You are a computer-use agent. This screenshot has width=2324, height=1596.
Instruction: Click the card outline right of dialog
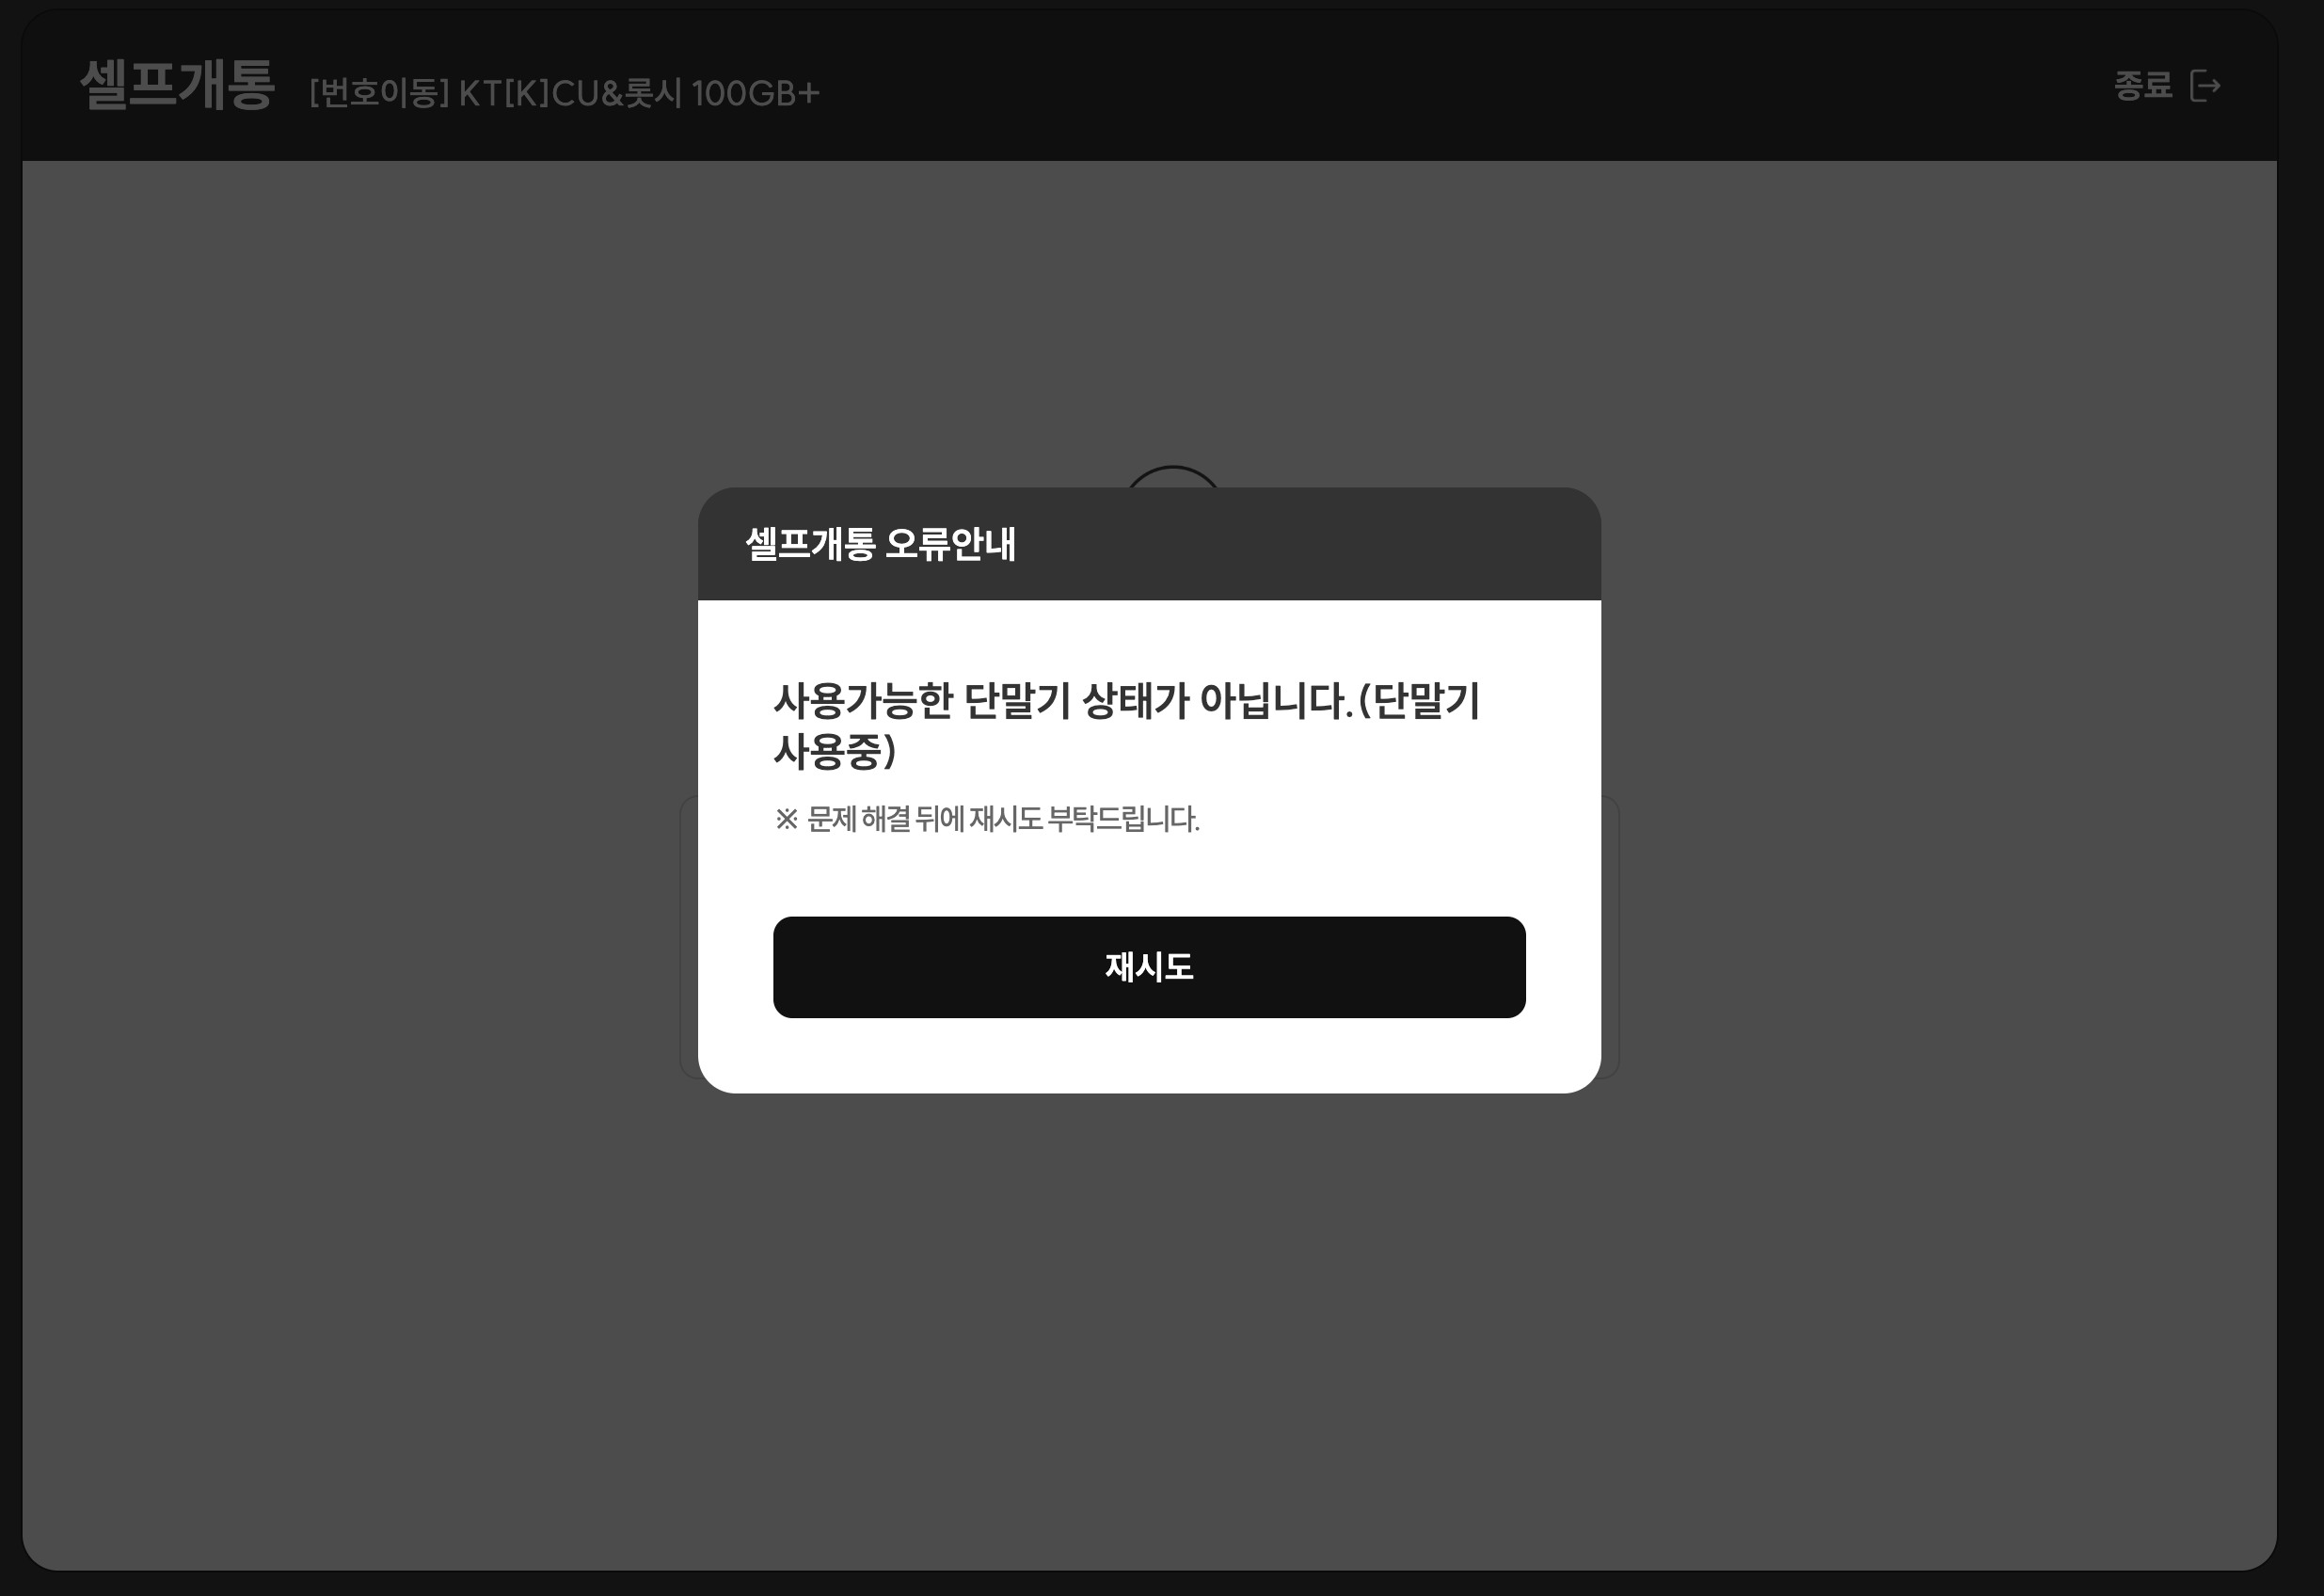1611,938
